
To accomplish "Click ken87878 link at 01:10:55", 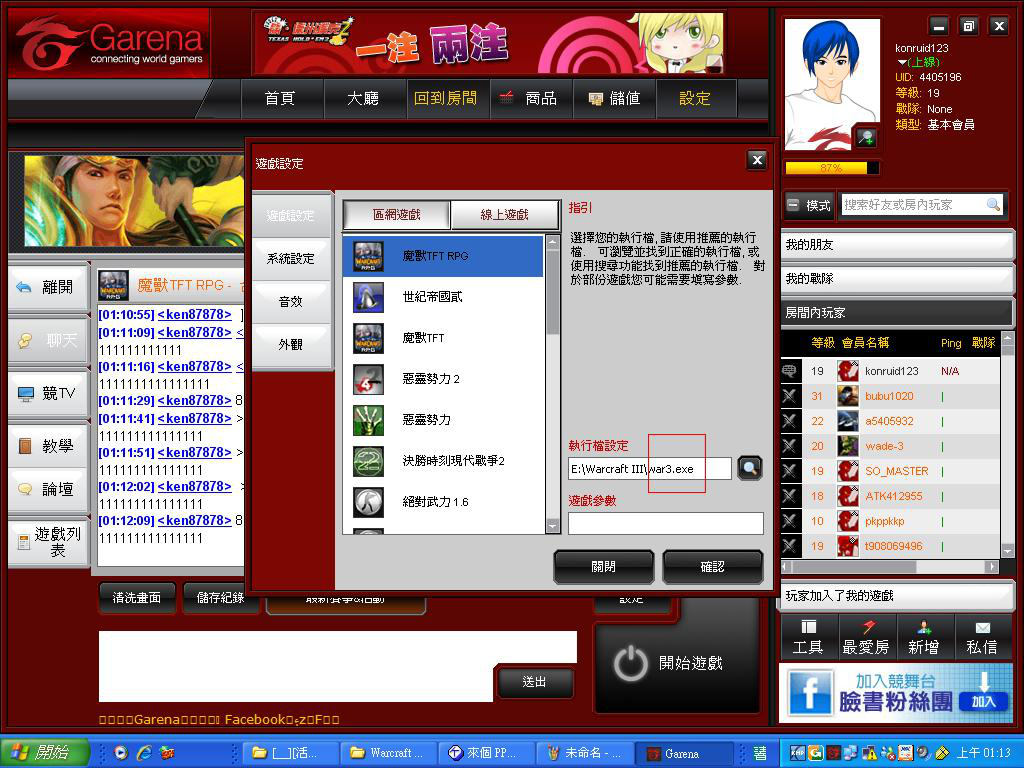I will point(195,315).
